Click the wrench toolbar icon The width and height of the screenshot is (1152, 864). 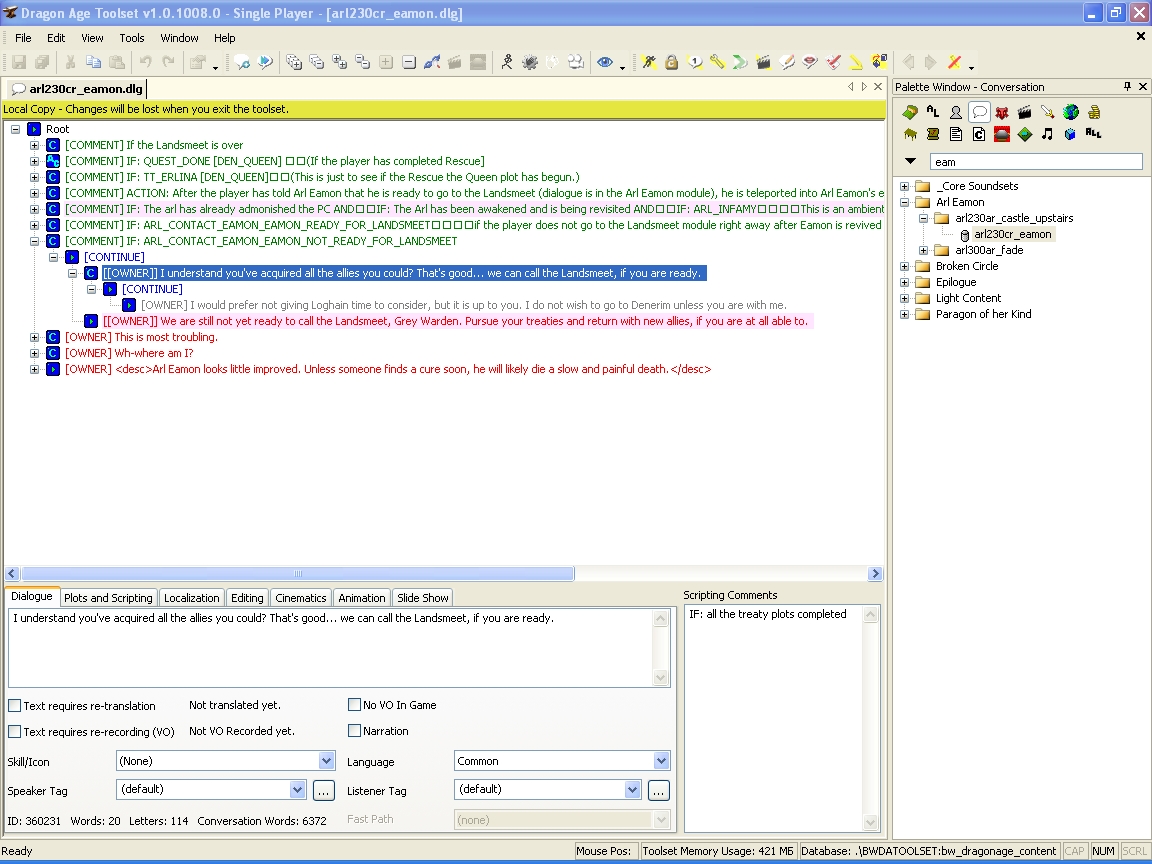717,62
